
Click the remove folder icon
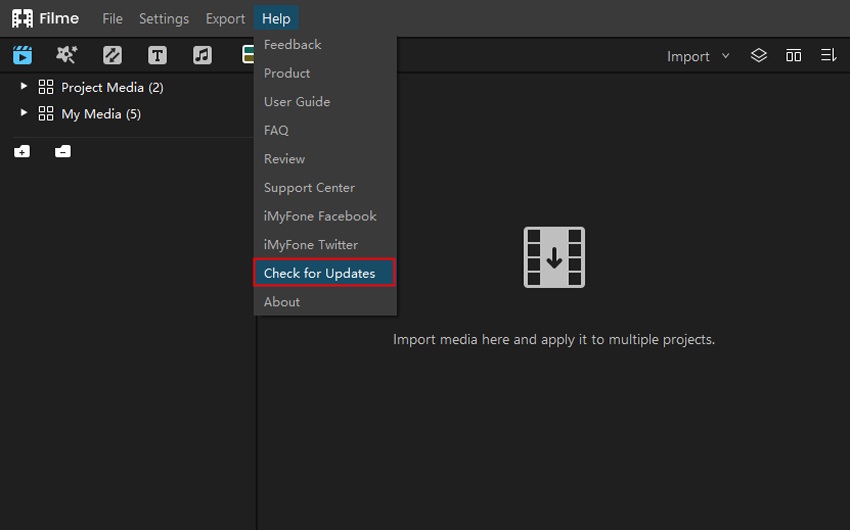point(63,151)
